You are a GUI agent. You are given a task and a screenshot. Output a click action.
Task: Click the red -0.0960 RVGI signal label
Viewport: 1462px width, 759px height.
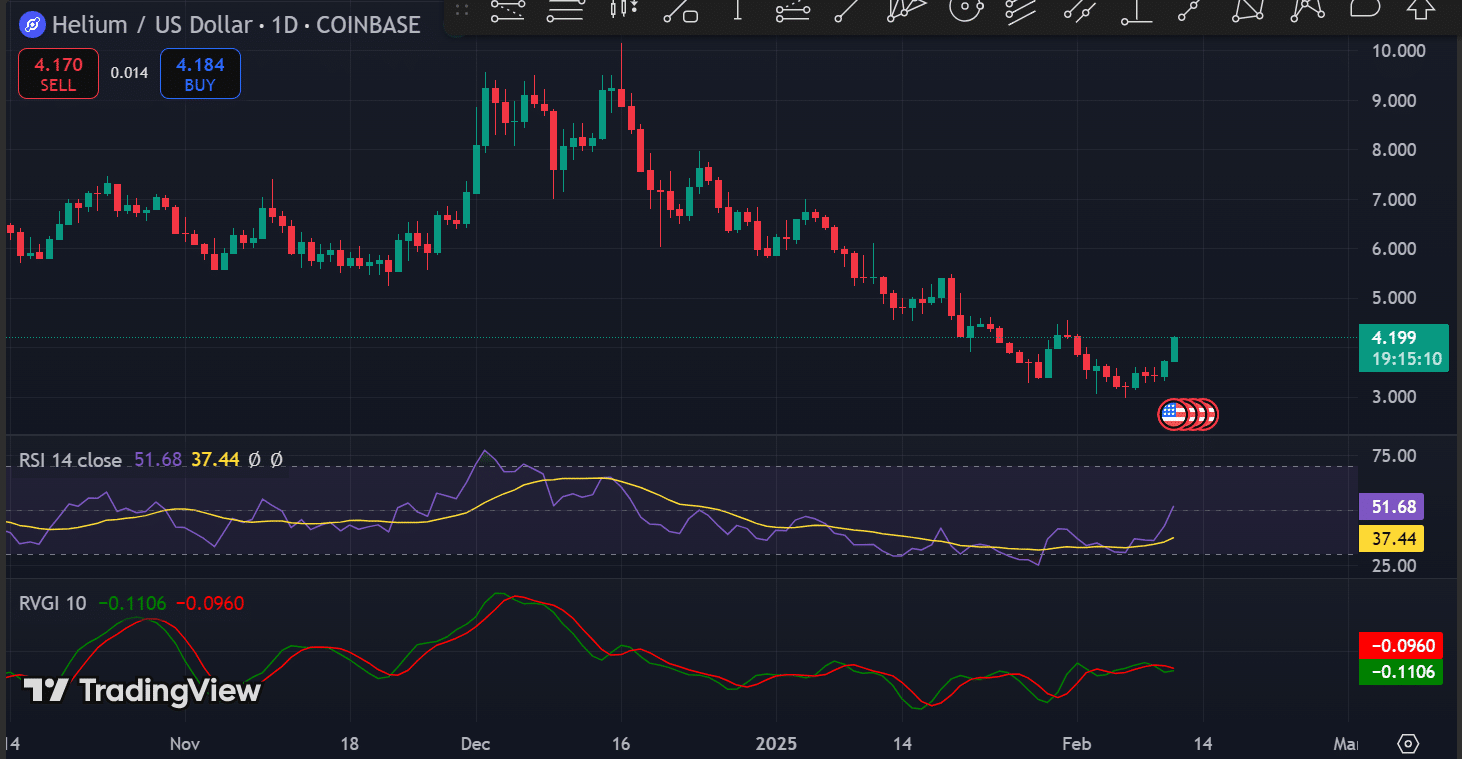click(x=1400, y=646)
